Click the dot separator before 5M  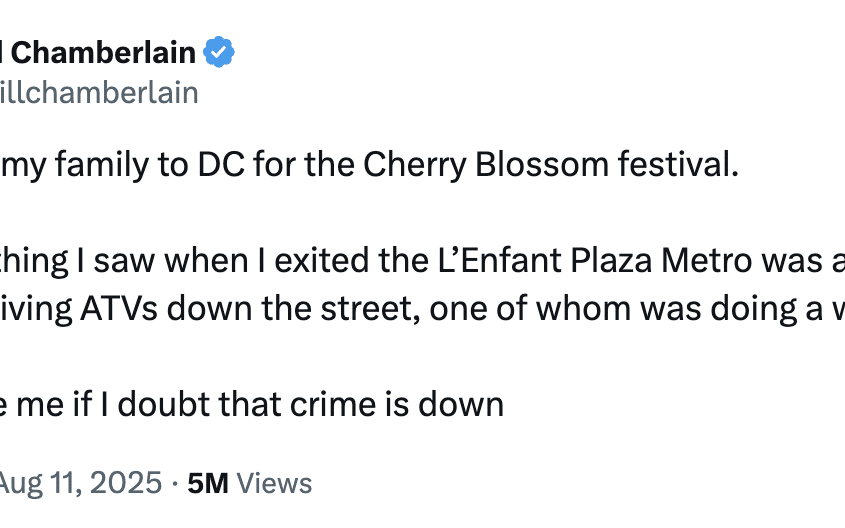coord(175,483)
